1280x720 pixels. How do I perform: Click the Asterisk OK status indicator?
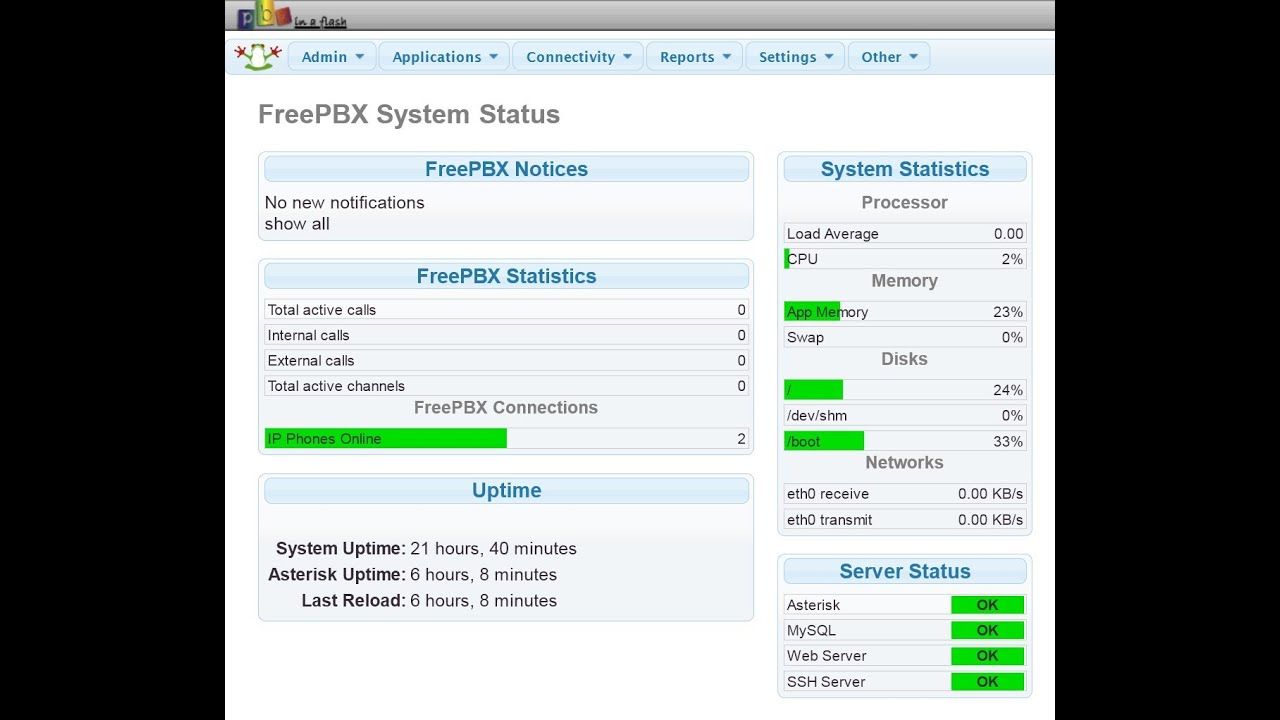click(987, 605)
